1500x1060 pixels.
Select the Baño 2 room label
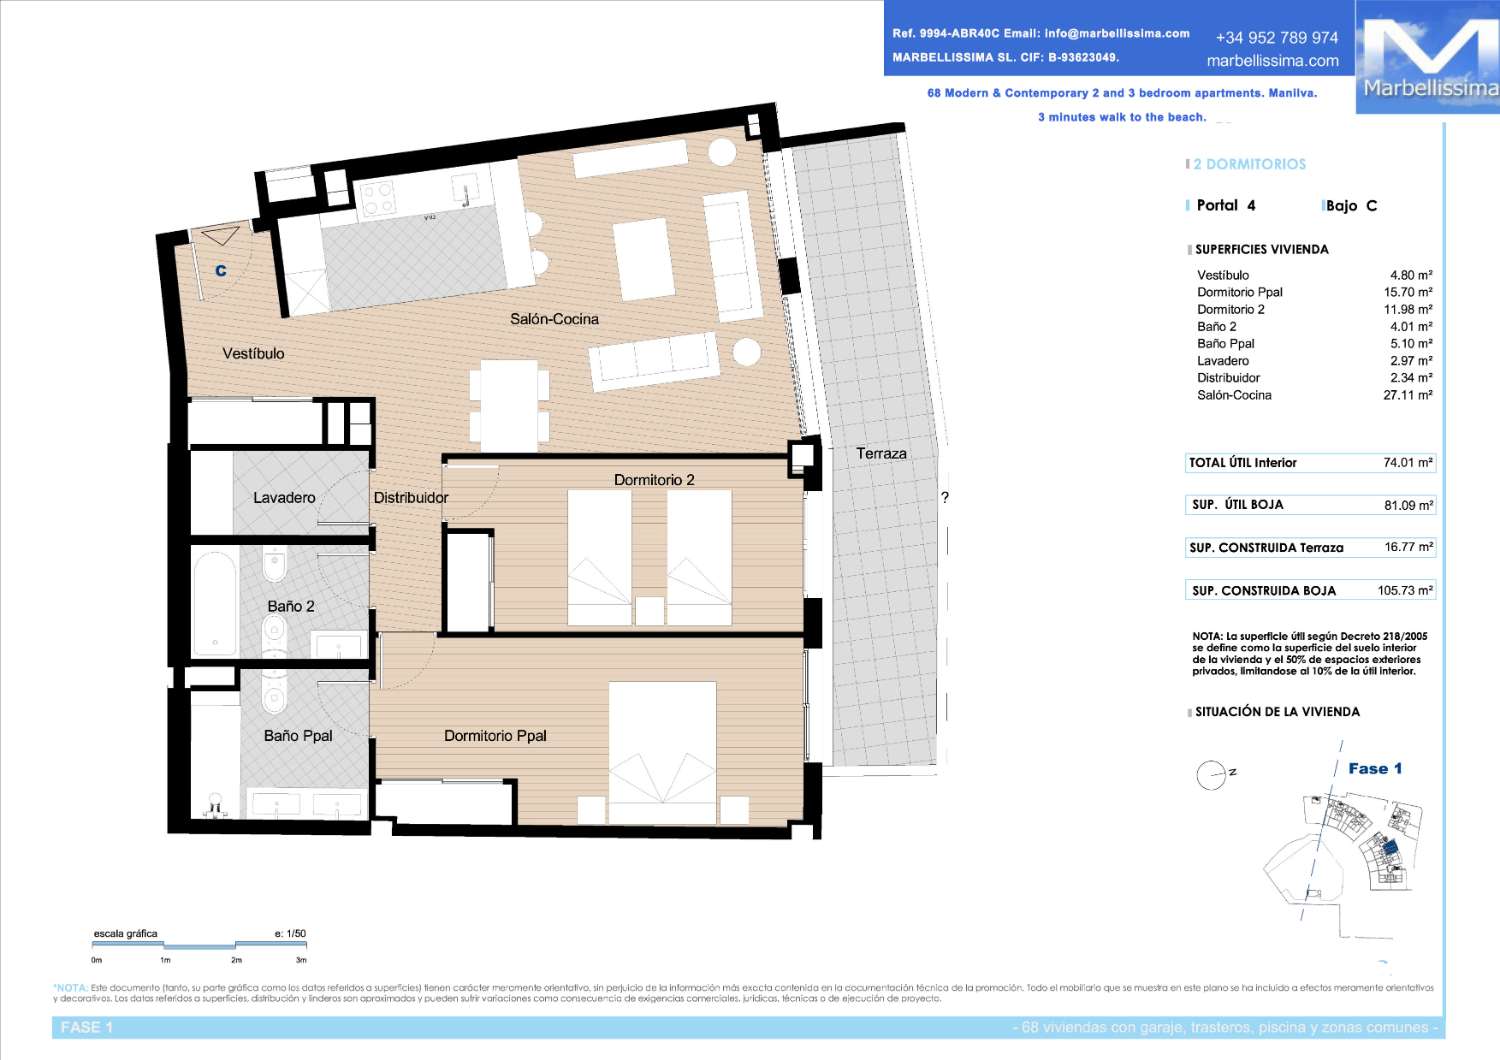click(x=291, y=606)
